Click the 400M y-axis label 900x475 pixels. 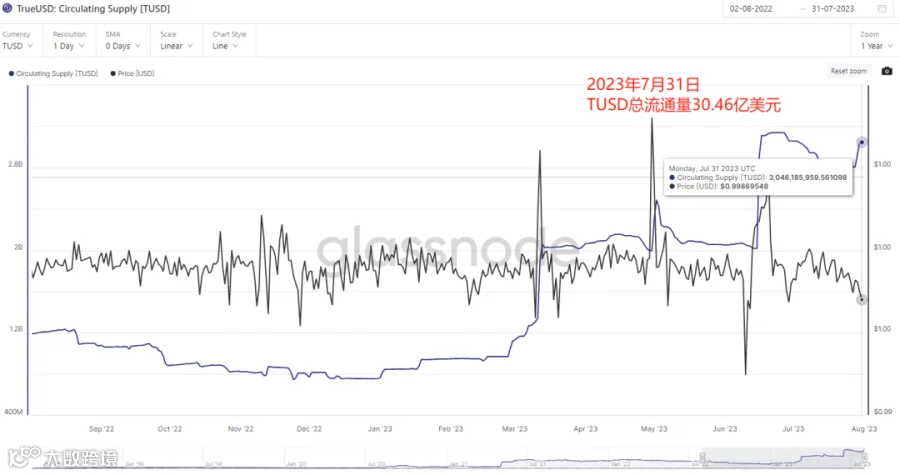(14, 412)
